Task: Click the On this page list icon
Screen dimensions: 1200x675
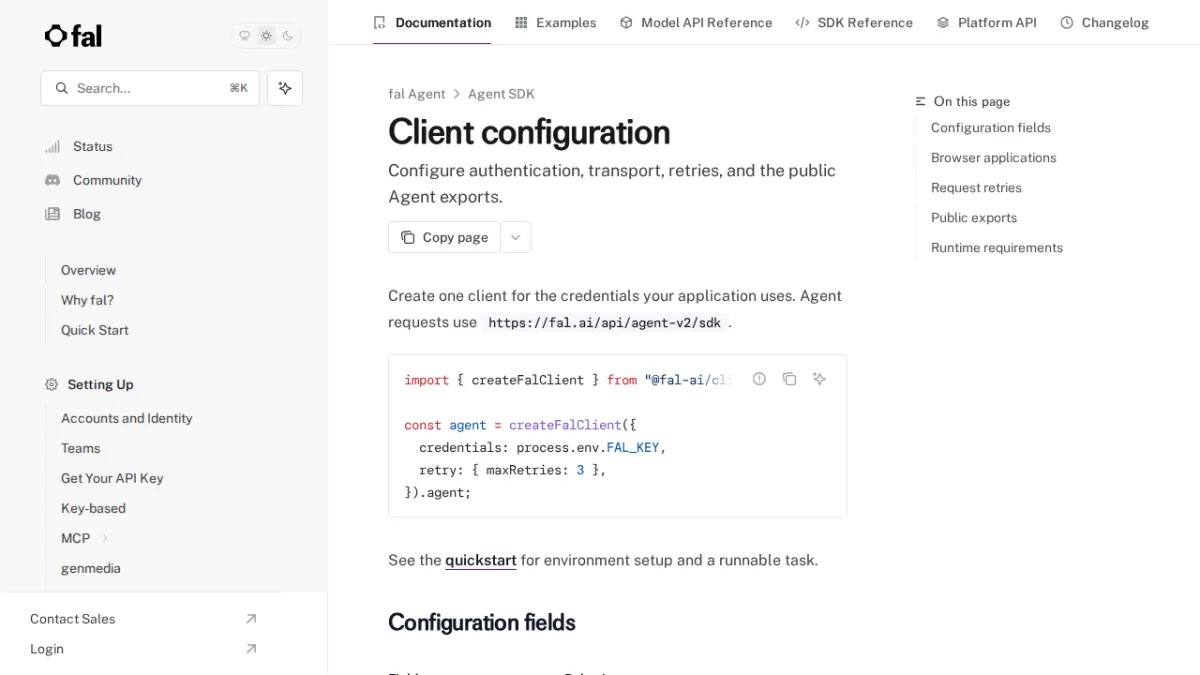Action: 921,102
